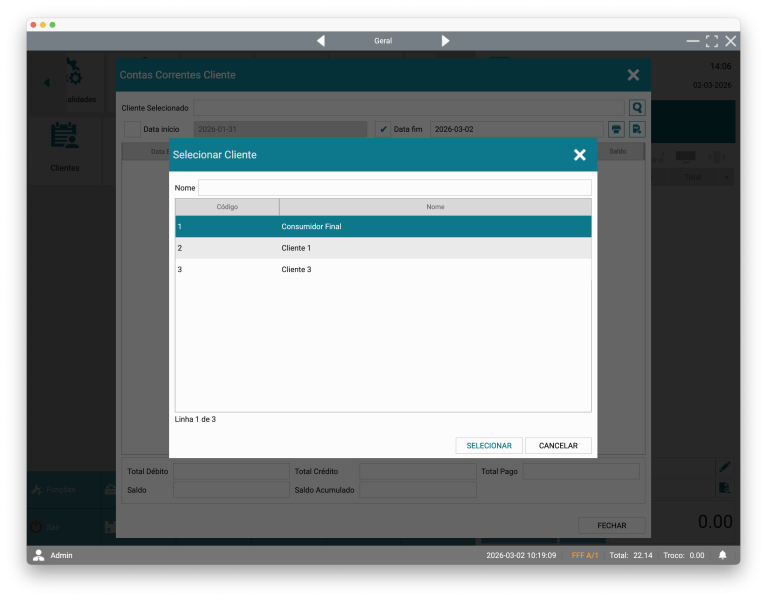Image resolution: width=767 pixels, height=600 pixels.
Task: Close the Selecionar Cliente dialog
Action: click(x=579, y=155)
